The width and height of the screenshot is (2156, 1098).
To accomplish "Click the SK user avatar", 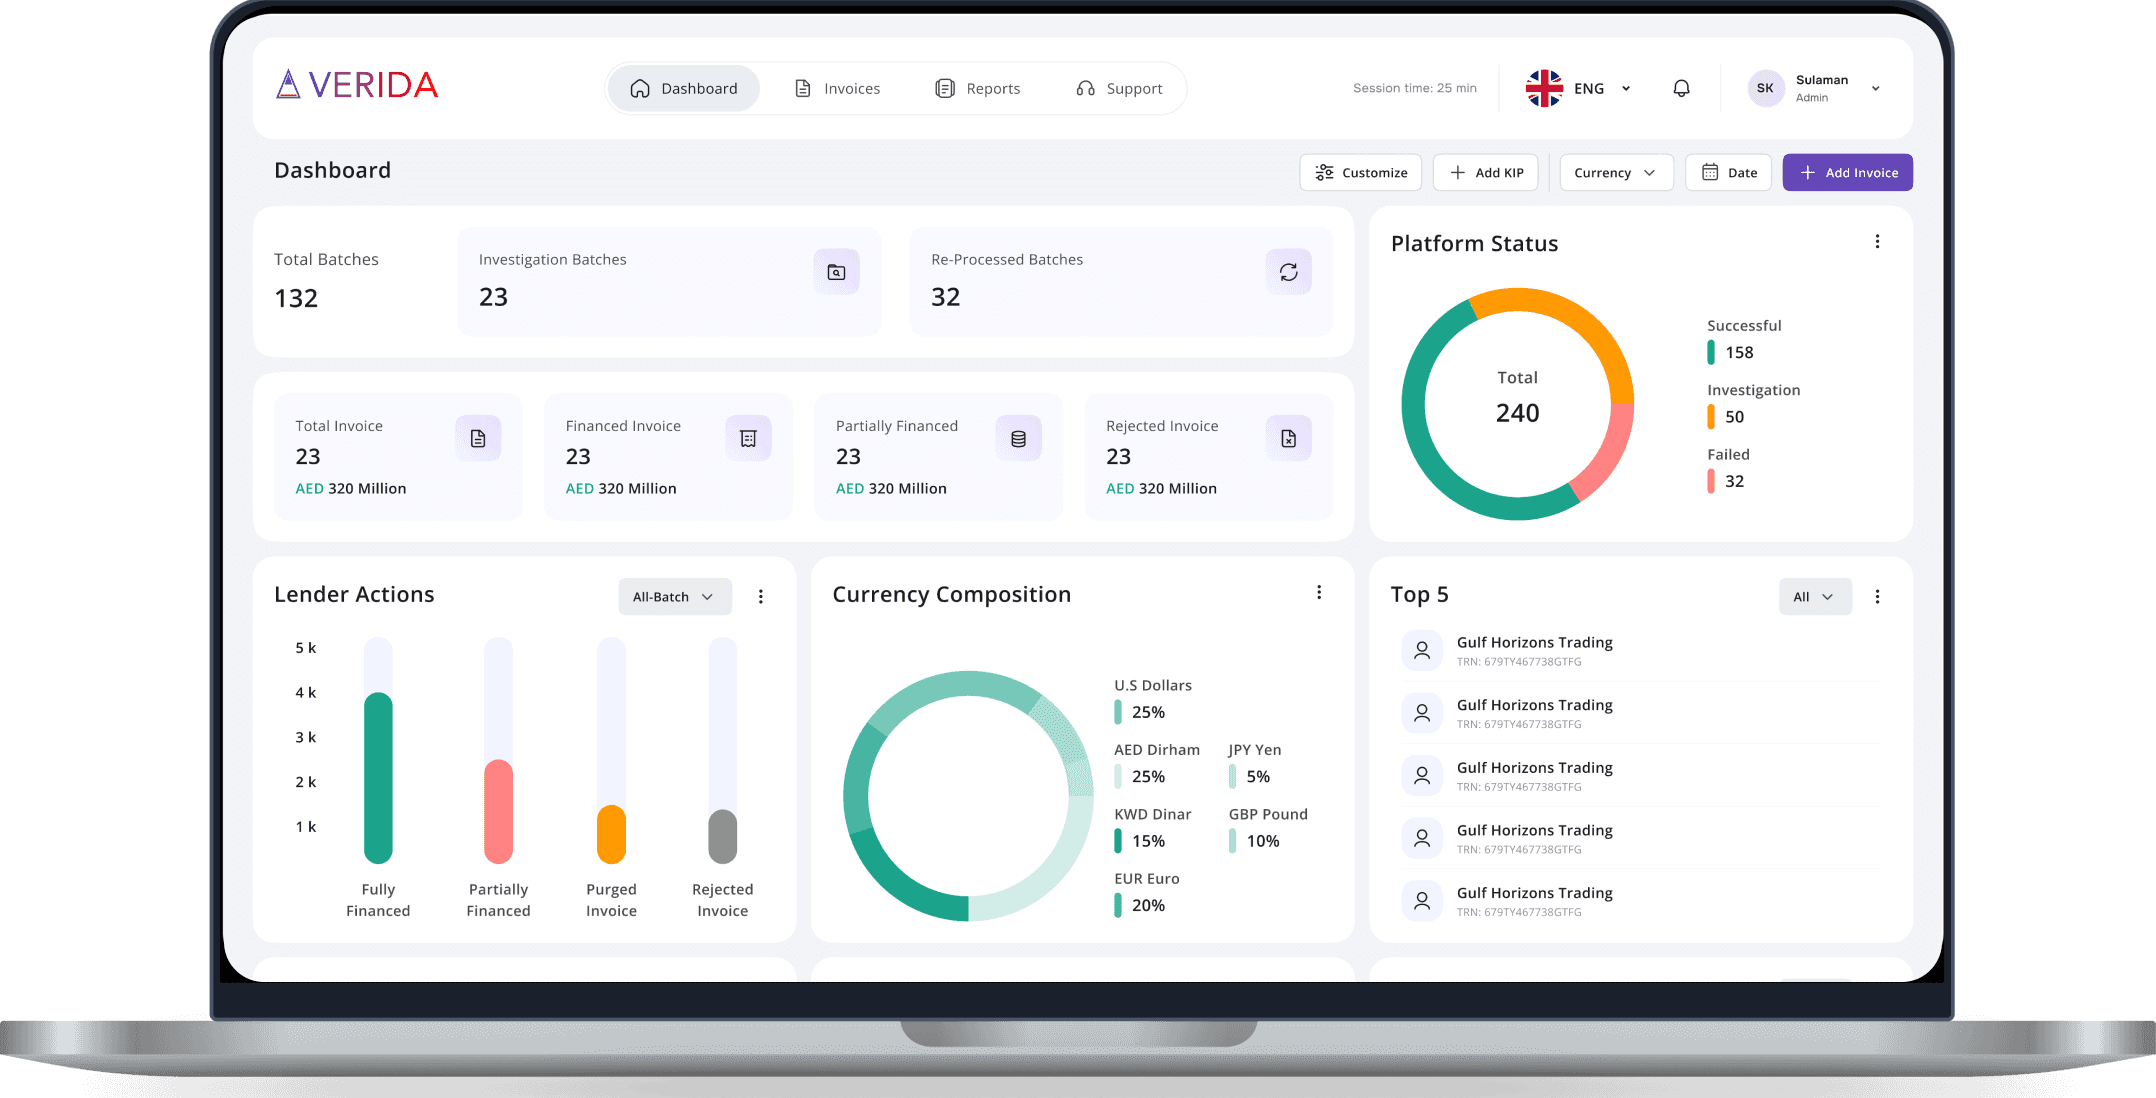I will pos(1765,88).
